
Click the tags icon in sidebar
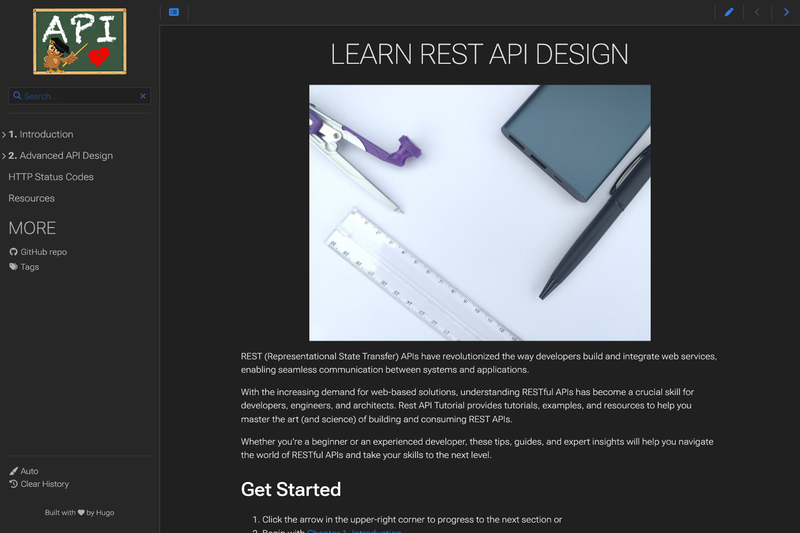pos(13,267)
